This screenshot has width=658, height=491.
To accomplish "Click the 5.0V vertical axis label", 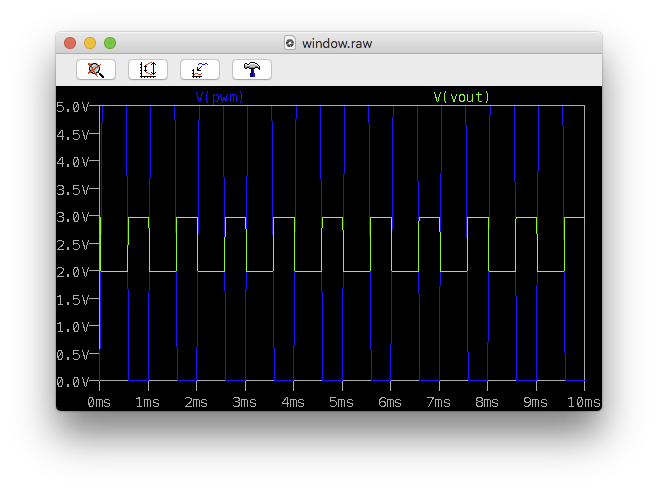I will click(x=76, y=106).
